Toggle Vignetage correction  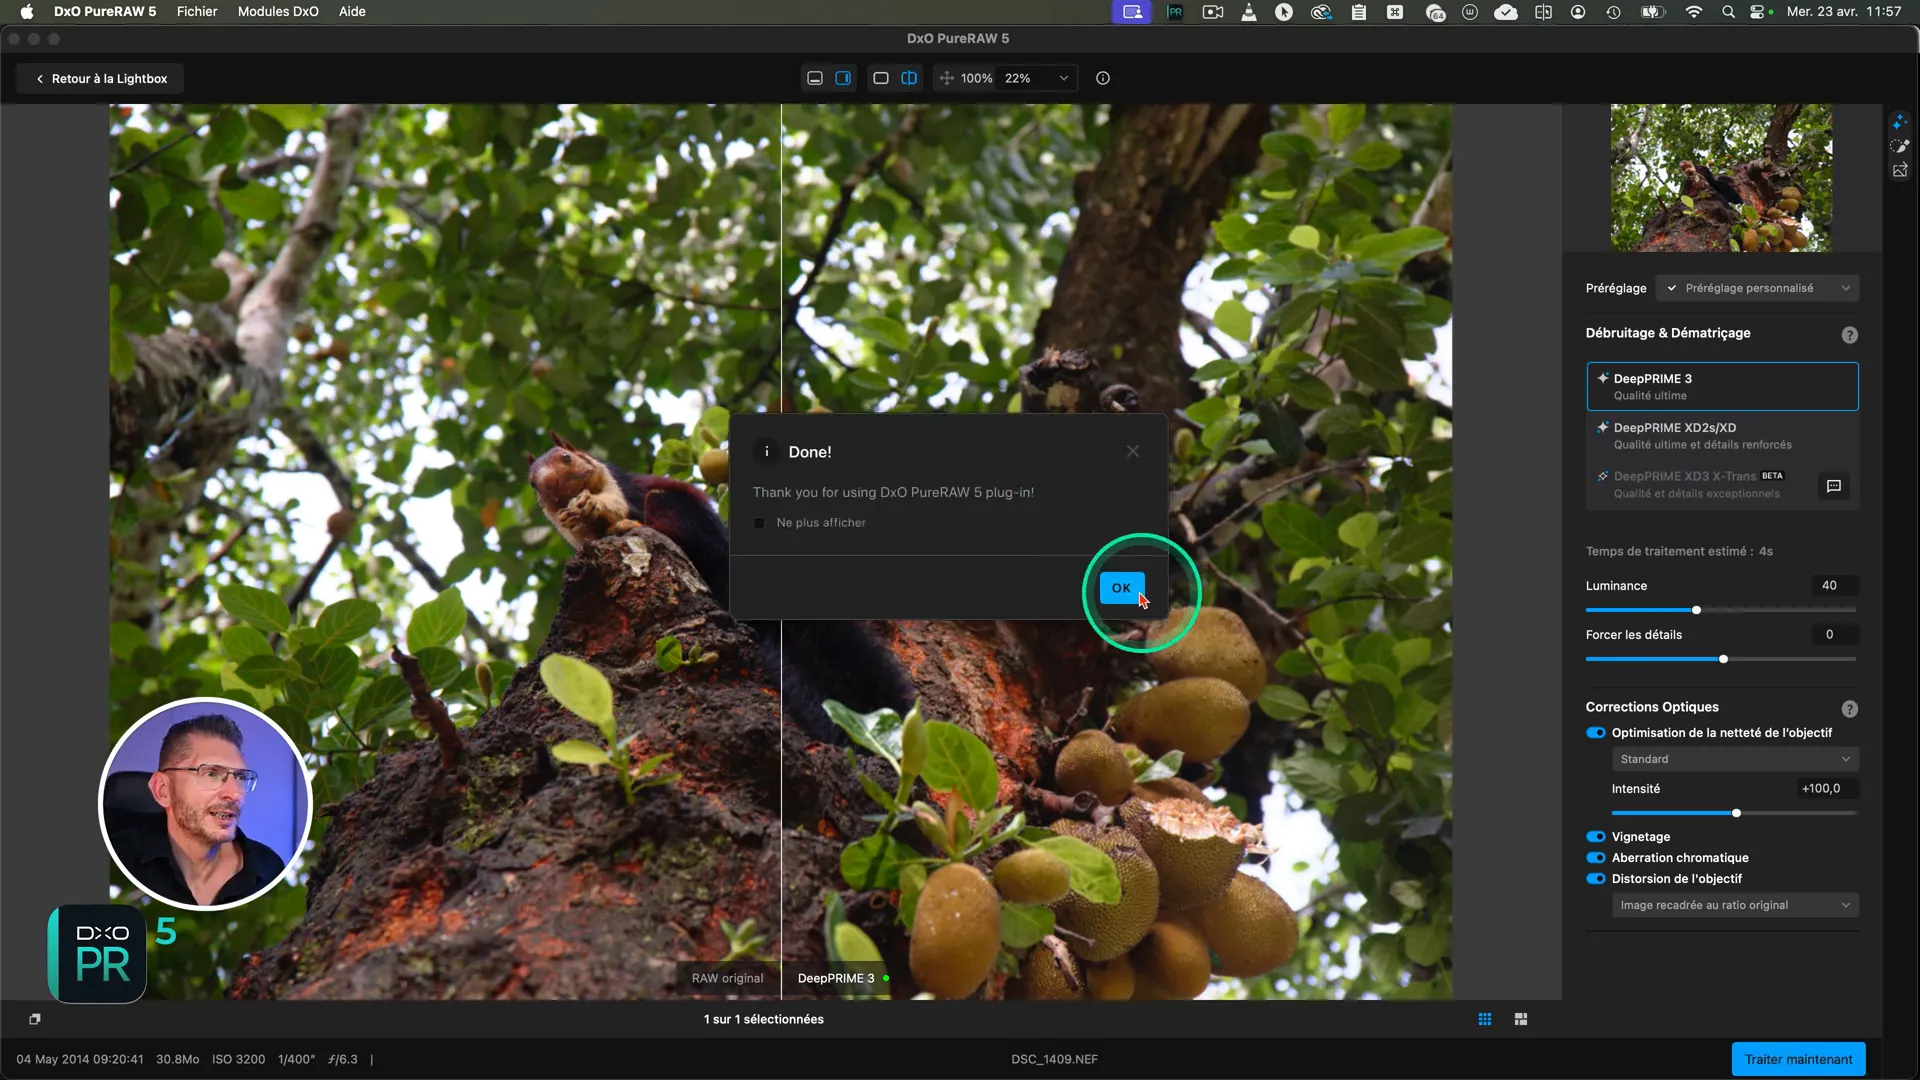tap(1595, 837)
